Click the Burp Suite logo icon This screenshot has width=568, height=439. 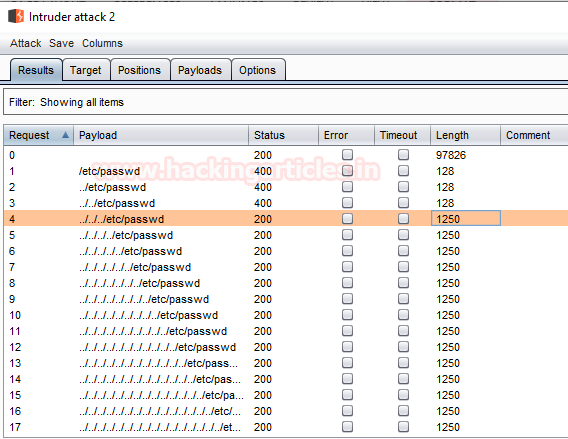coord(16,16)
